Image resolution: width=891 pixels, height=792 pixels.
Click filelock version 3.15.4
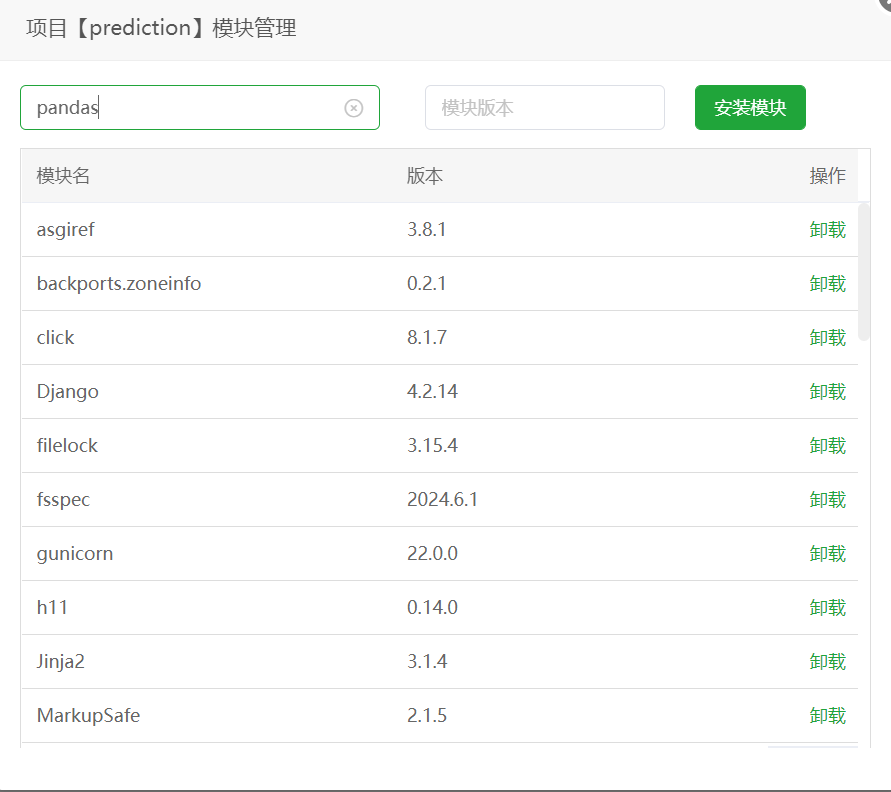(x=432, y=445)
